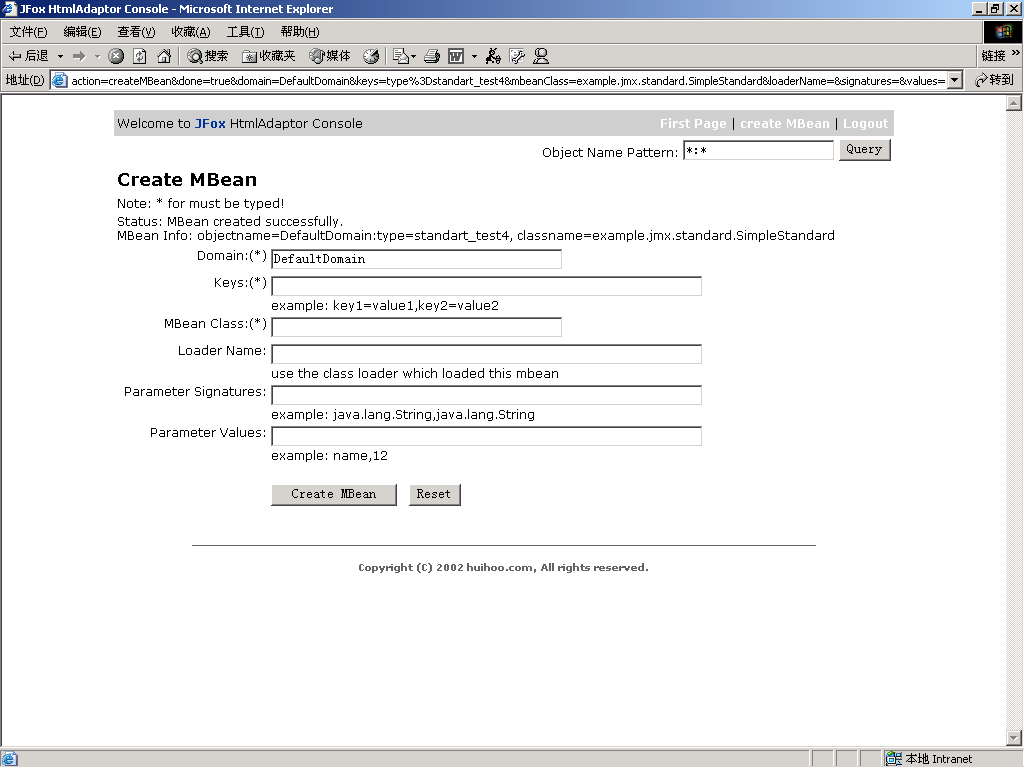Click the 'example: name,12' hint text

[x=329, y=456]
